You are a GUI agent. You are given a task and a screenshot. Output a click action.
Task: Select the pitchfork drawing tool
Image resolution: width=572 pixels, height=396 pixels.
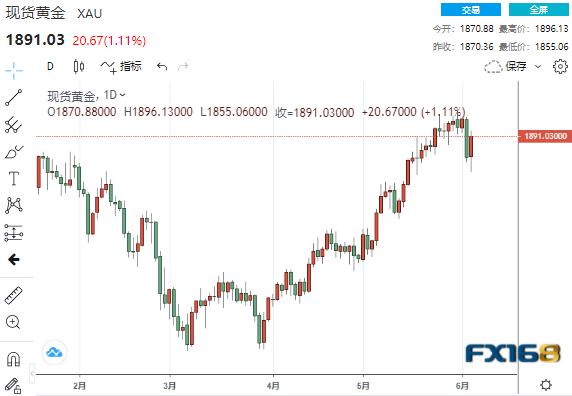[13, 125]
